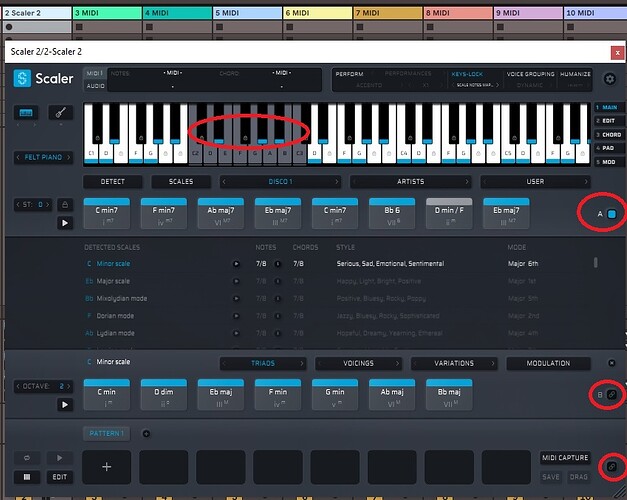627x500 pixels.
Task: Click the DETECT button
Action: (112, 182)
